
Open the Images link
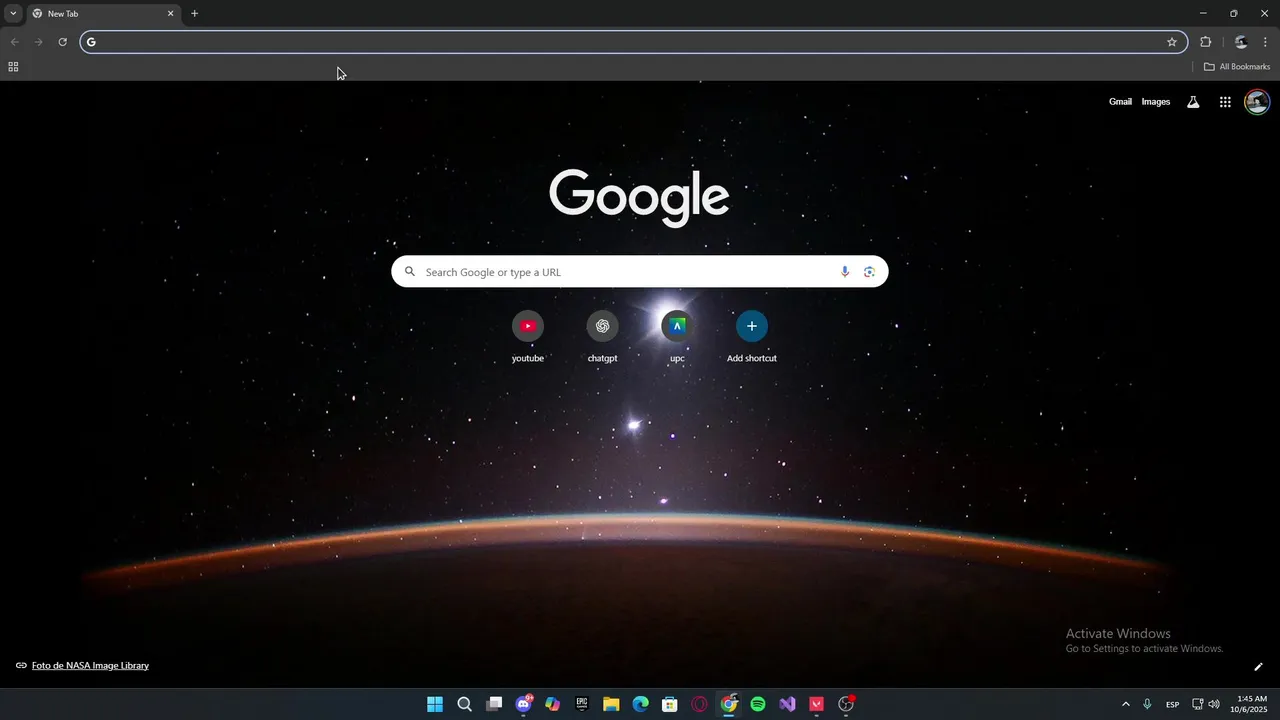tap(1156, 102)
